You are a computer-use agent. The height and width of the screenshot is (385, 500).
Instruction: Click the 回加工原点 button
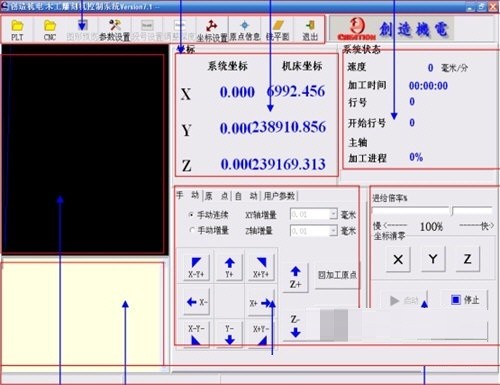pyautogui.click(x=337, y=275)
